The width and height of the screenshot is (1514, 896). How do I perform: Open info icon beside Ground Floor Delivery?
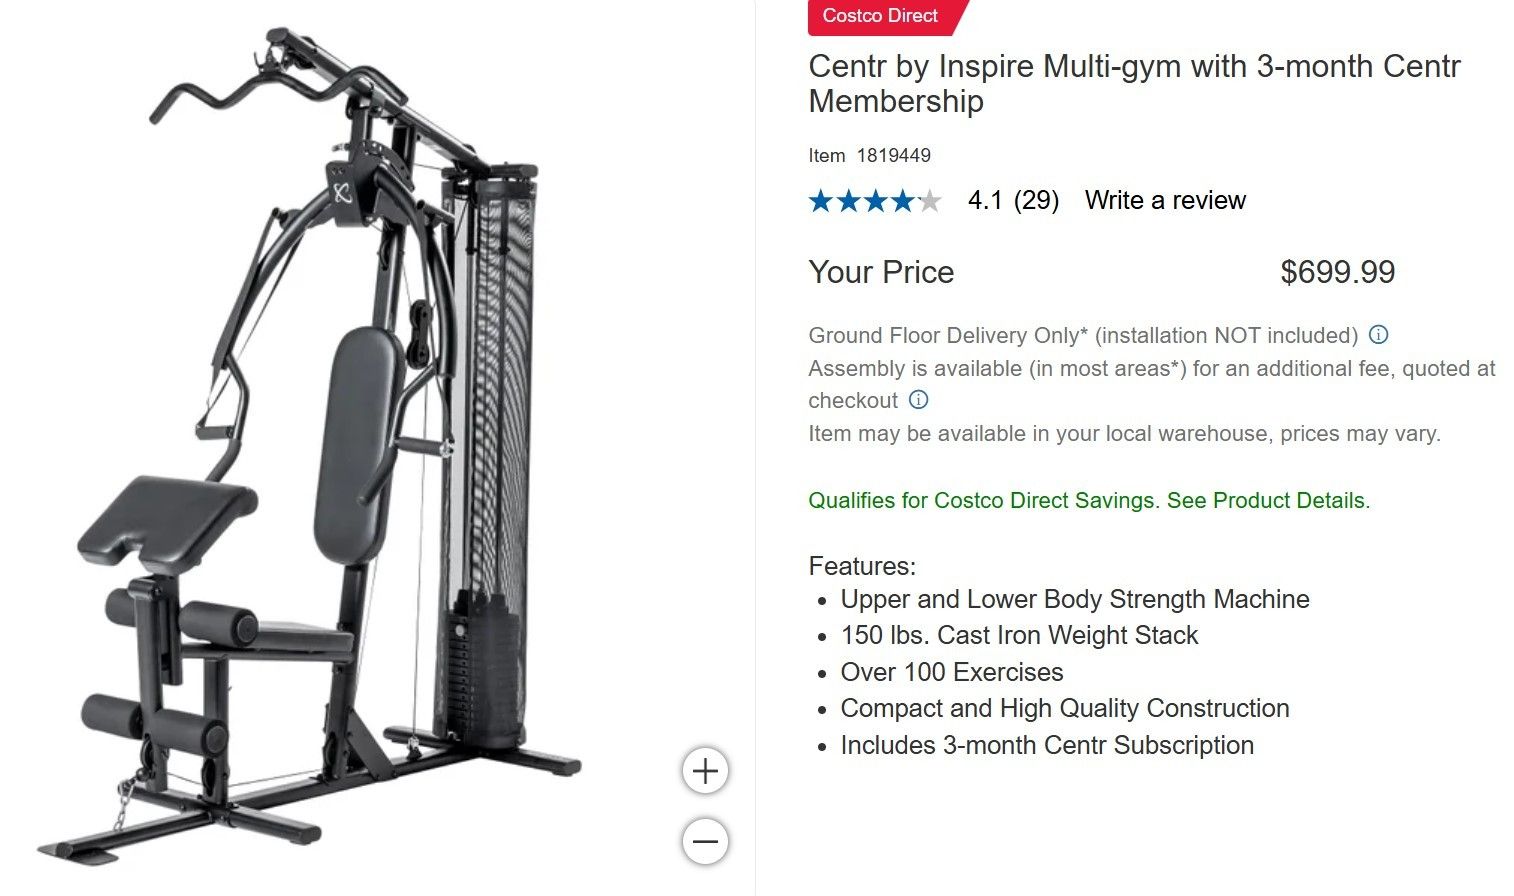tap(1378, 335)
